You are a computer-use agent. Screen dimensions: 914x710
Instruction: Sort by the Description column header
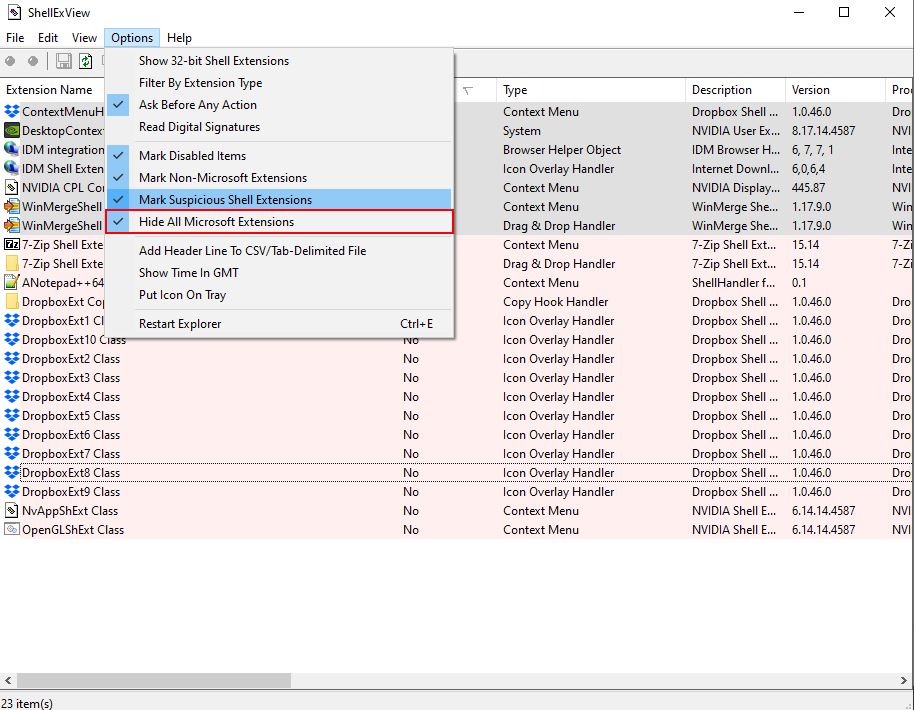pyautogui.click(x=735, y=90)
